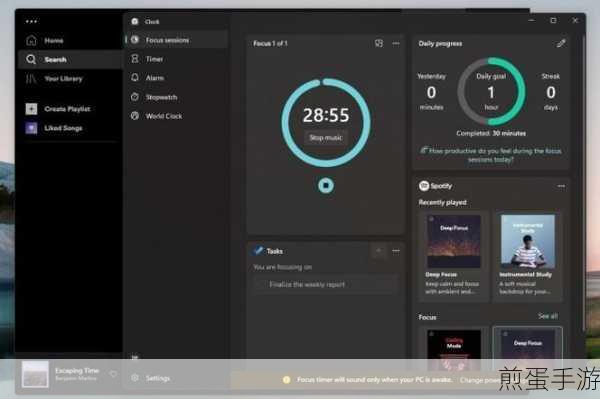
Task: Click the Your Library shelves icon
Action: pyautogui.click(x=31, y=79)
